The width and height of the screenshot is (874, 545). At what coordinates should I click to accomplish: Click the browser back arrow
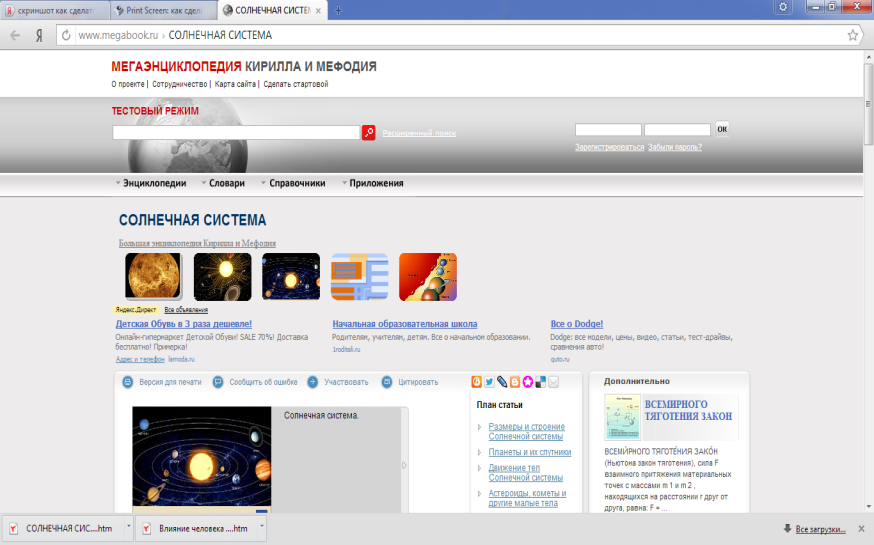point(15,35)
